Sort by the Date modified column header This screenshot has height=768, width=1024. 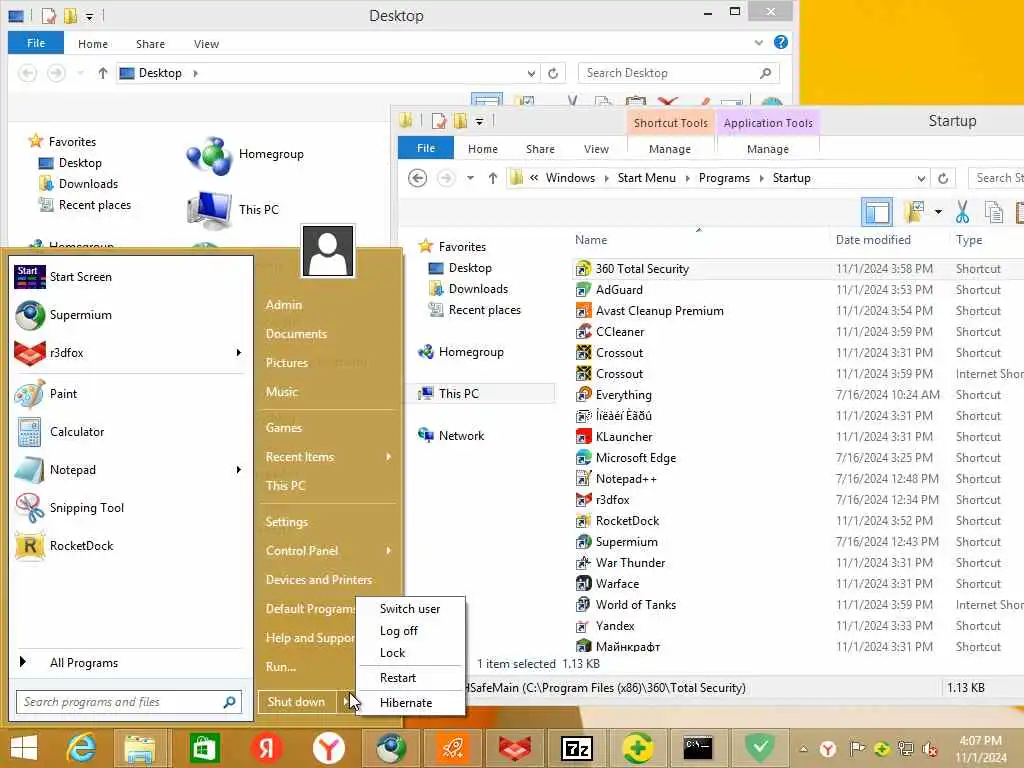[x=873, y=240]
